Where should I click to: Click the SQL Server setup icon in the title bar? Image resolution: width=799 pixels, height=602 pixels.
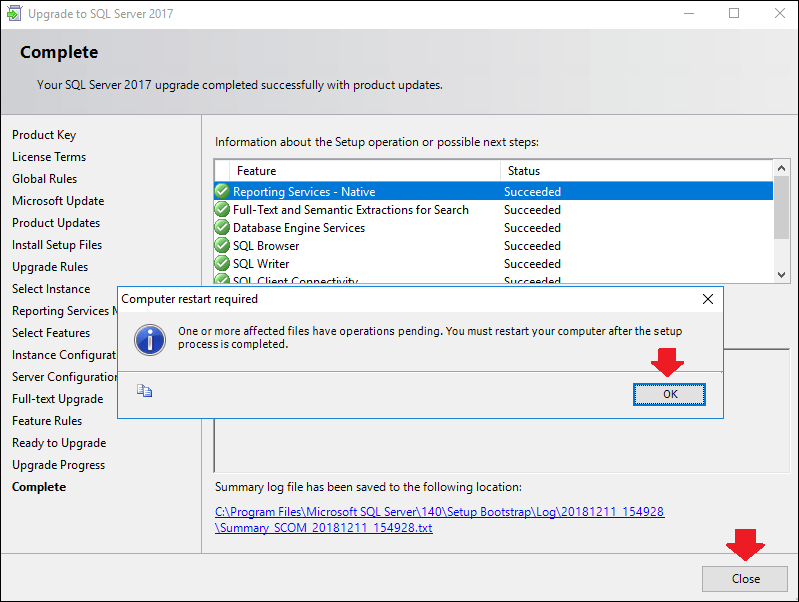[x=14, y=14]
